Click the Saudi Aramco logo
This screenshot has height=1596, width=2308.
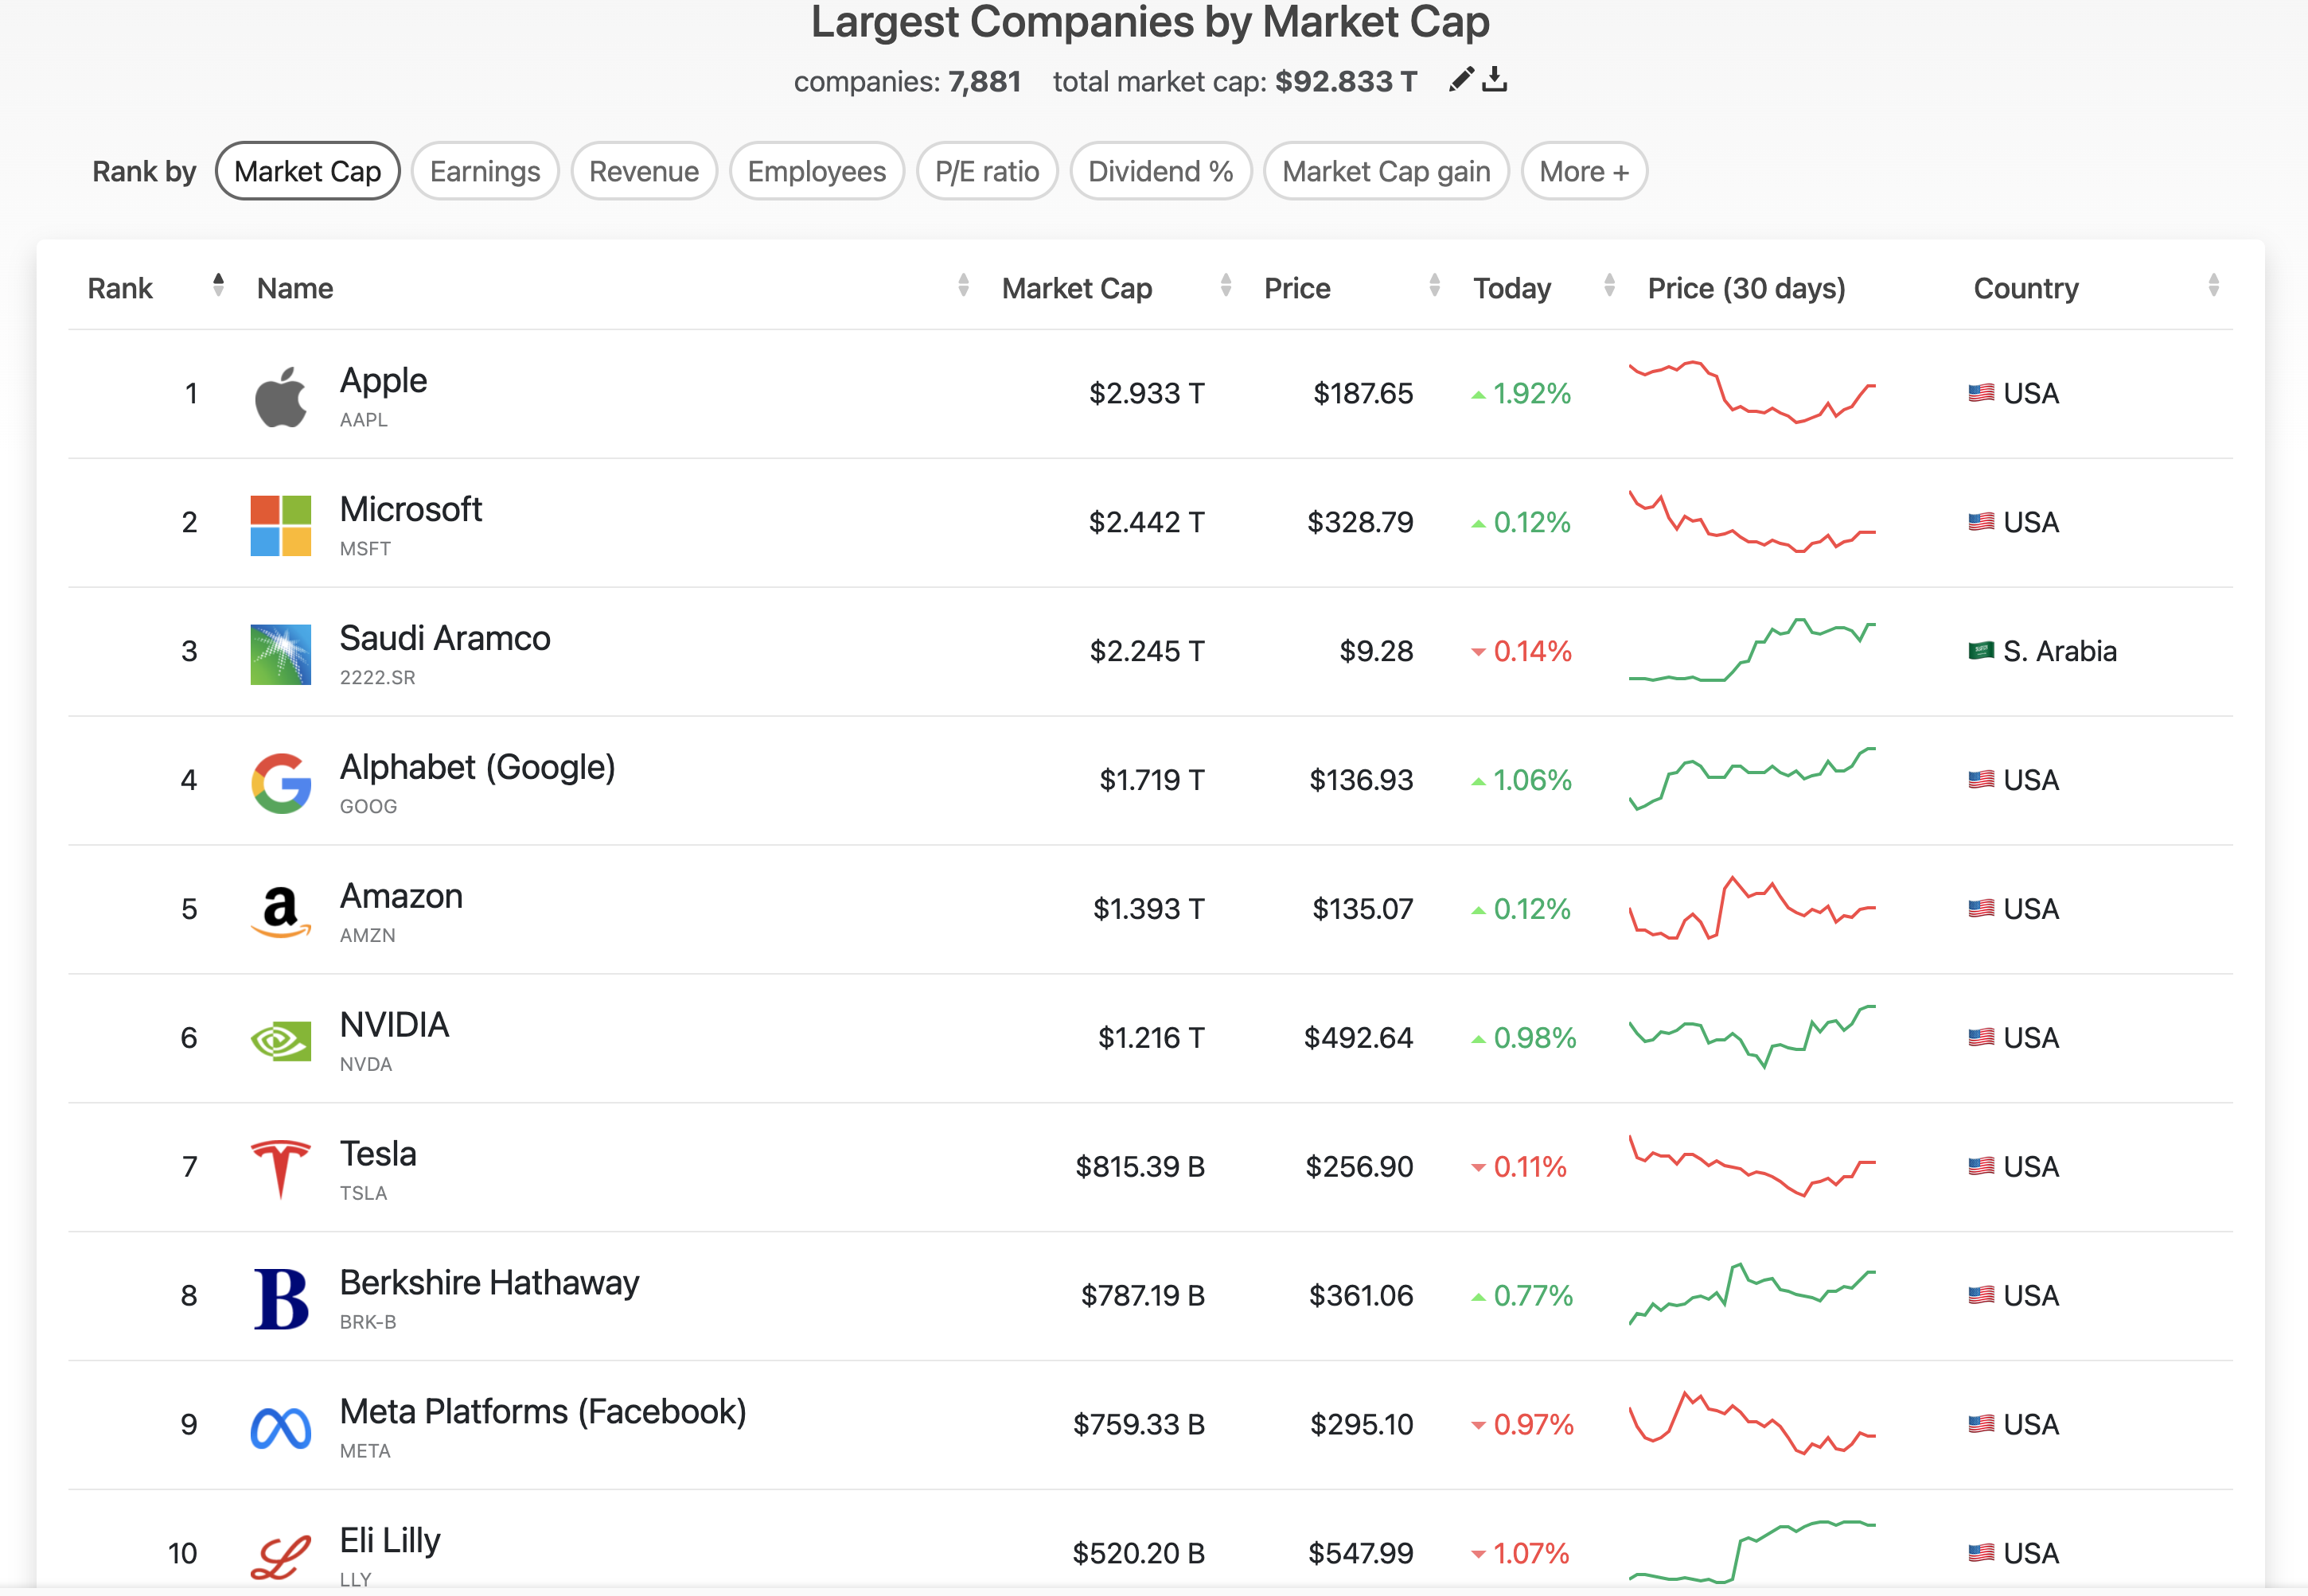click(280, 654)
